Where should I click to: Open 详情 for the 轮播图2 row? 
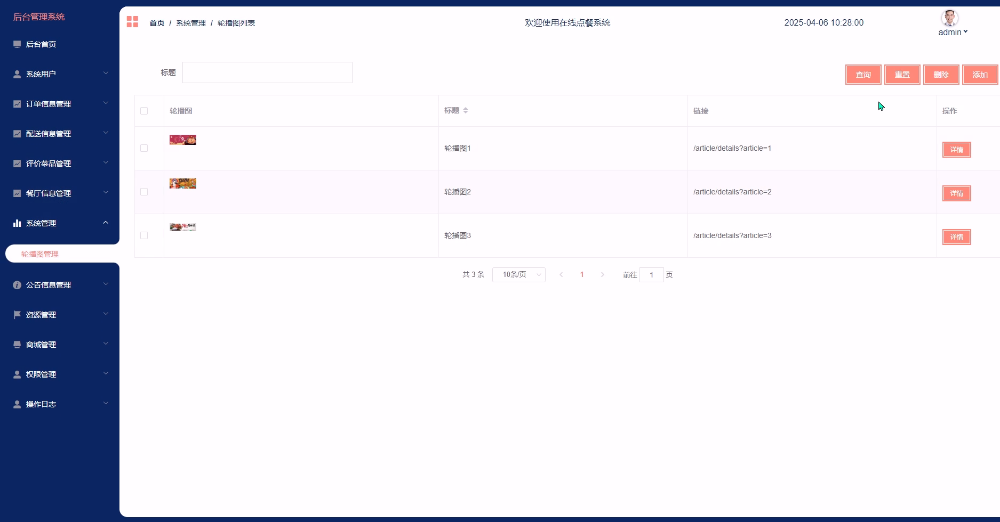[957, 193]
